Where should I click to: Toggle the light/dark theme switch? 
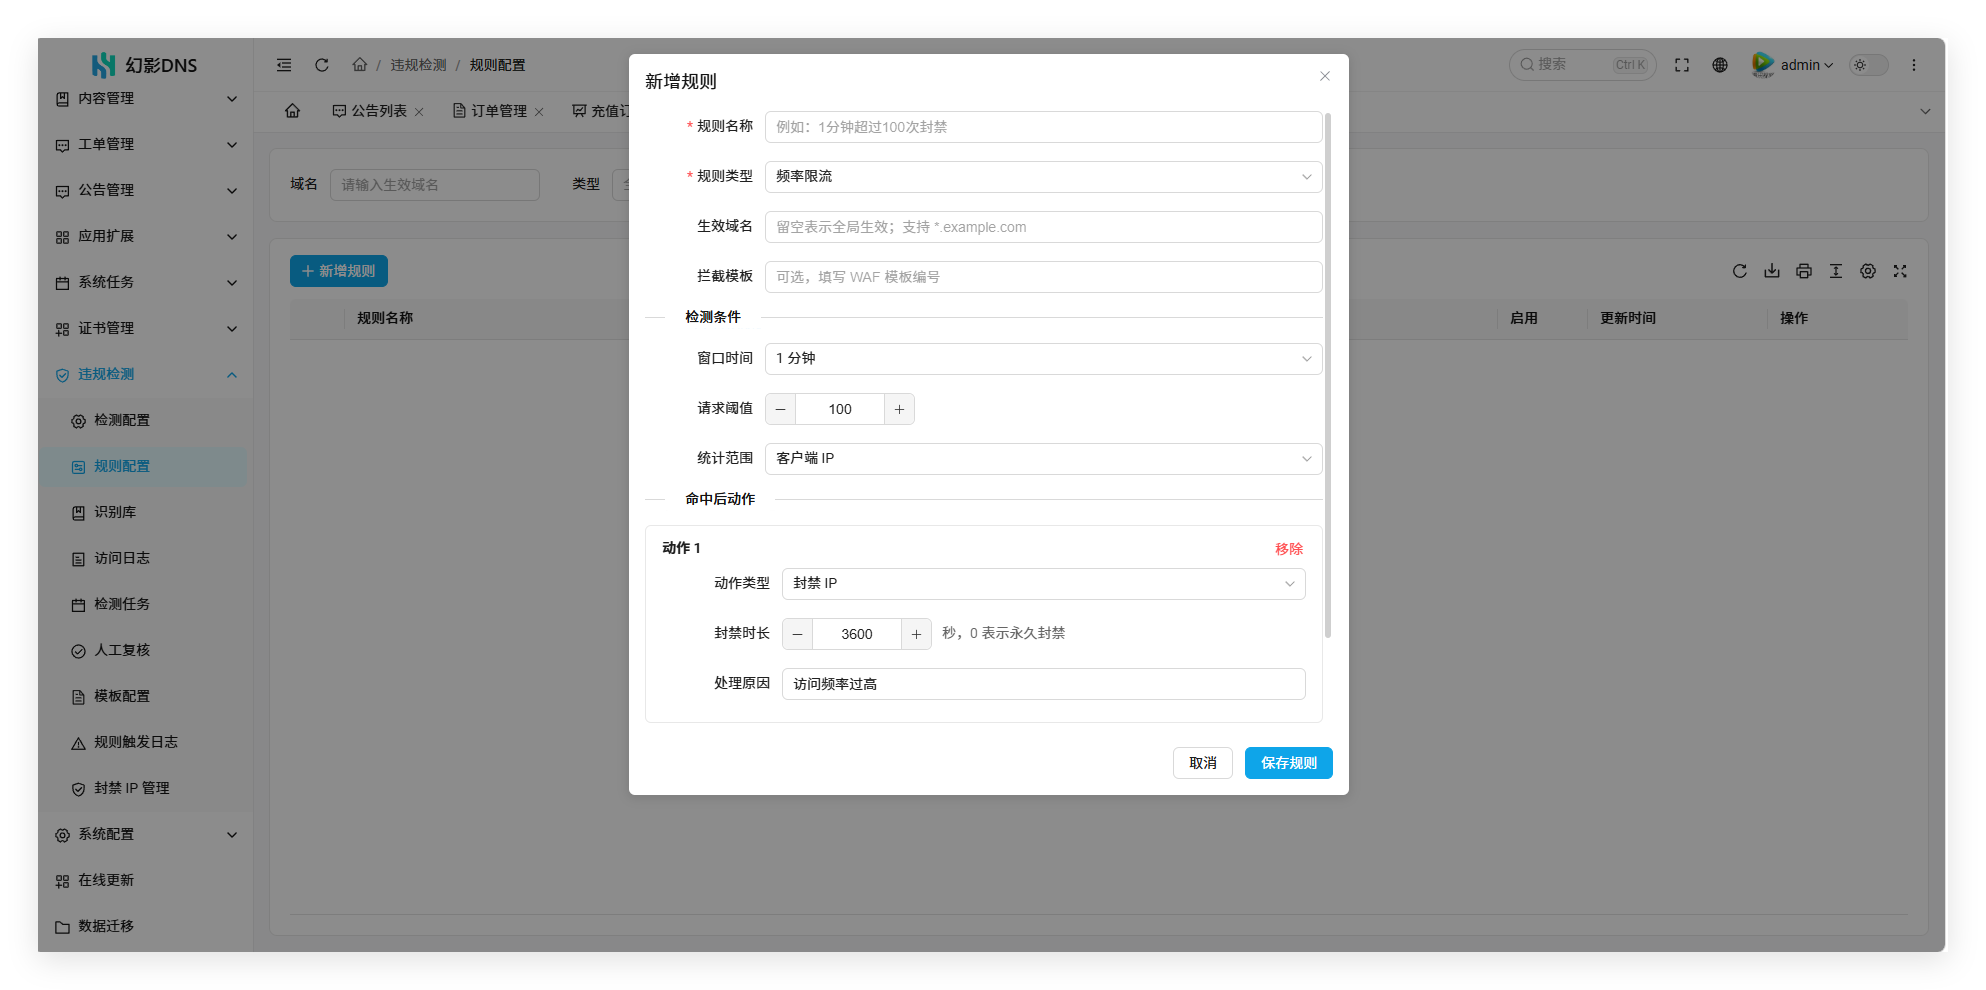[x=1868, y=65]
